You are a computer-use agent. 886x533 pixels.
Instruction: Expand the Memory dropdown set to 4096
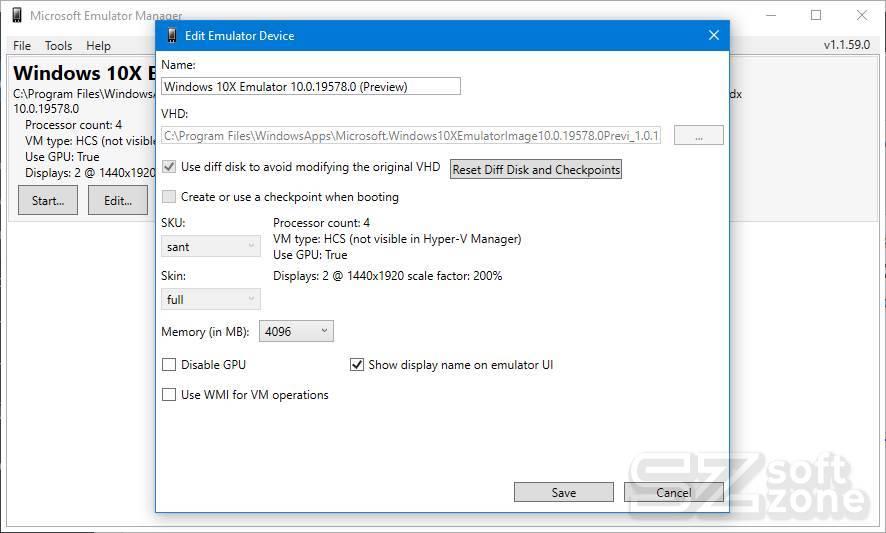[x=296, y=331]
